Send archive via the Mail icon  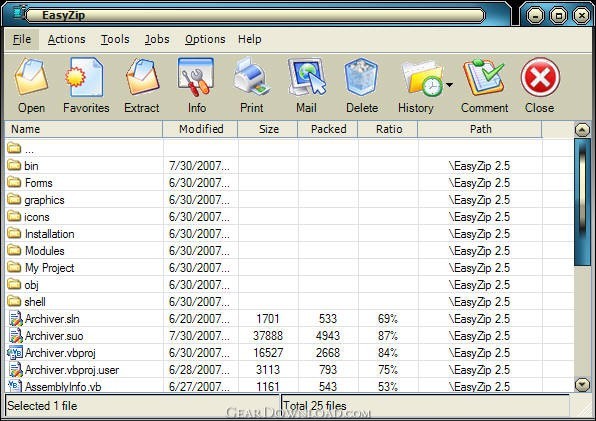pyautogui.click(x=307, y=77)
